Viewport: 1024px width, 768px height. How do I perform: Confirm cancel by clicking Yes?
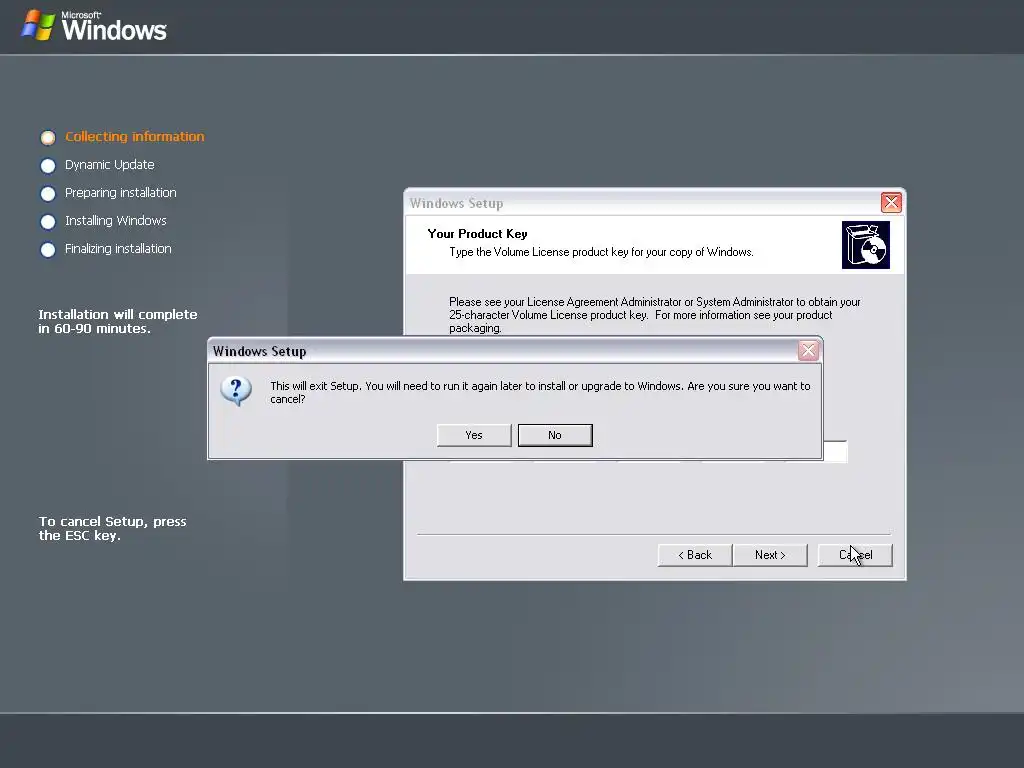[474, 435]
